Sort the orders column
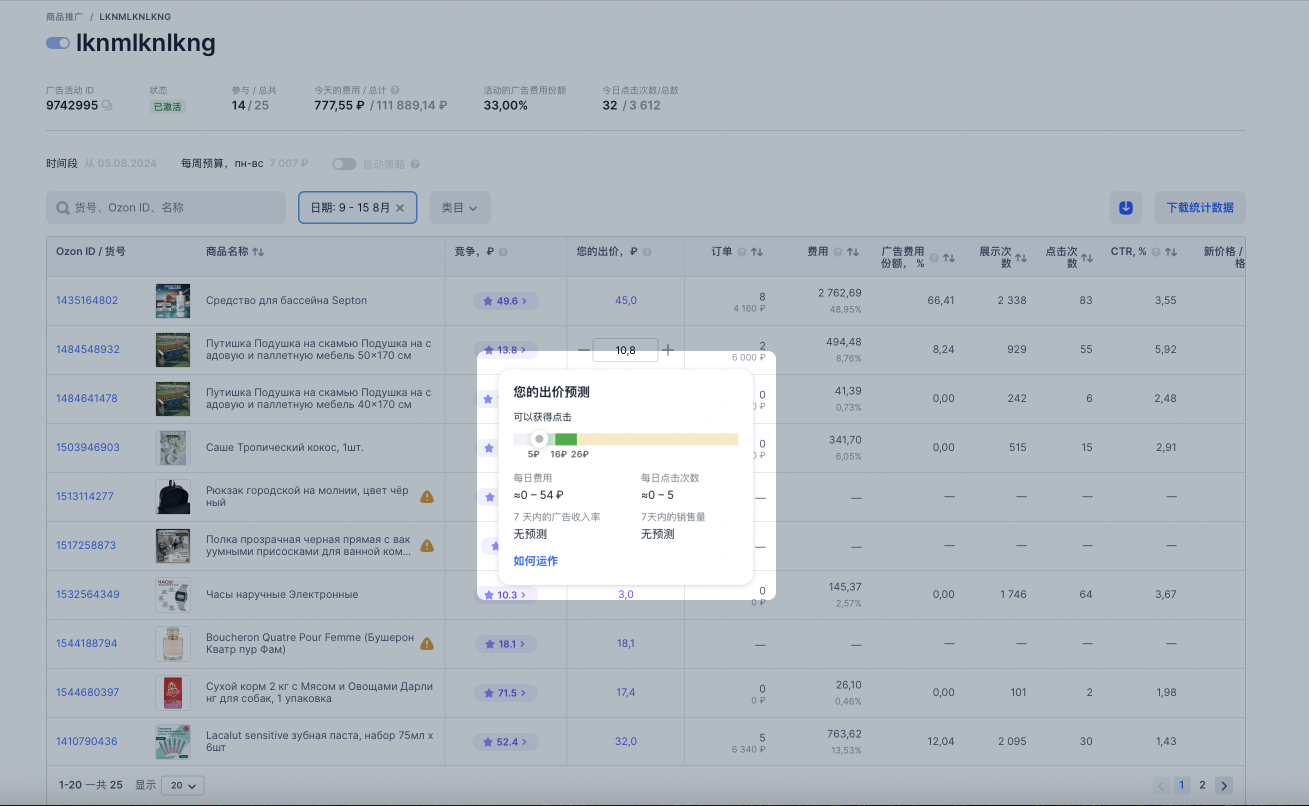 click(x=757, y=252)
